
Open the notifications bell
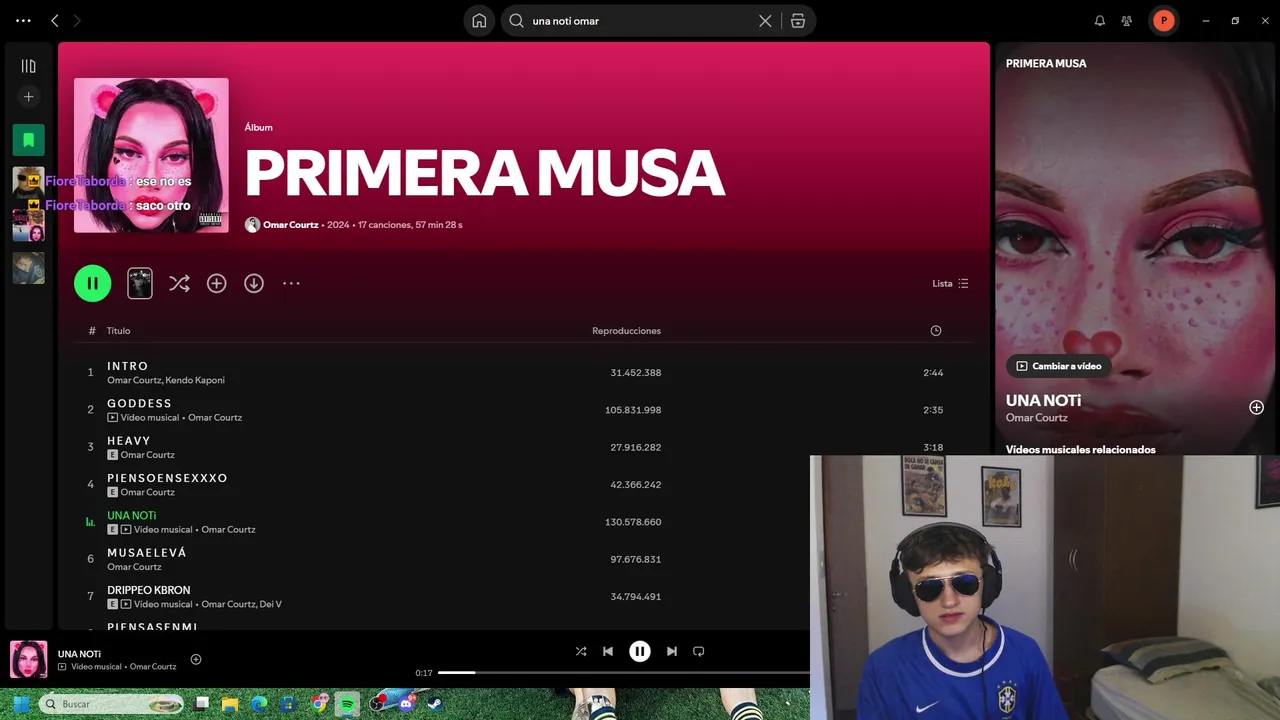click(1100, 20)
